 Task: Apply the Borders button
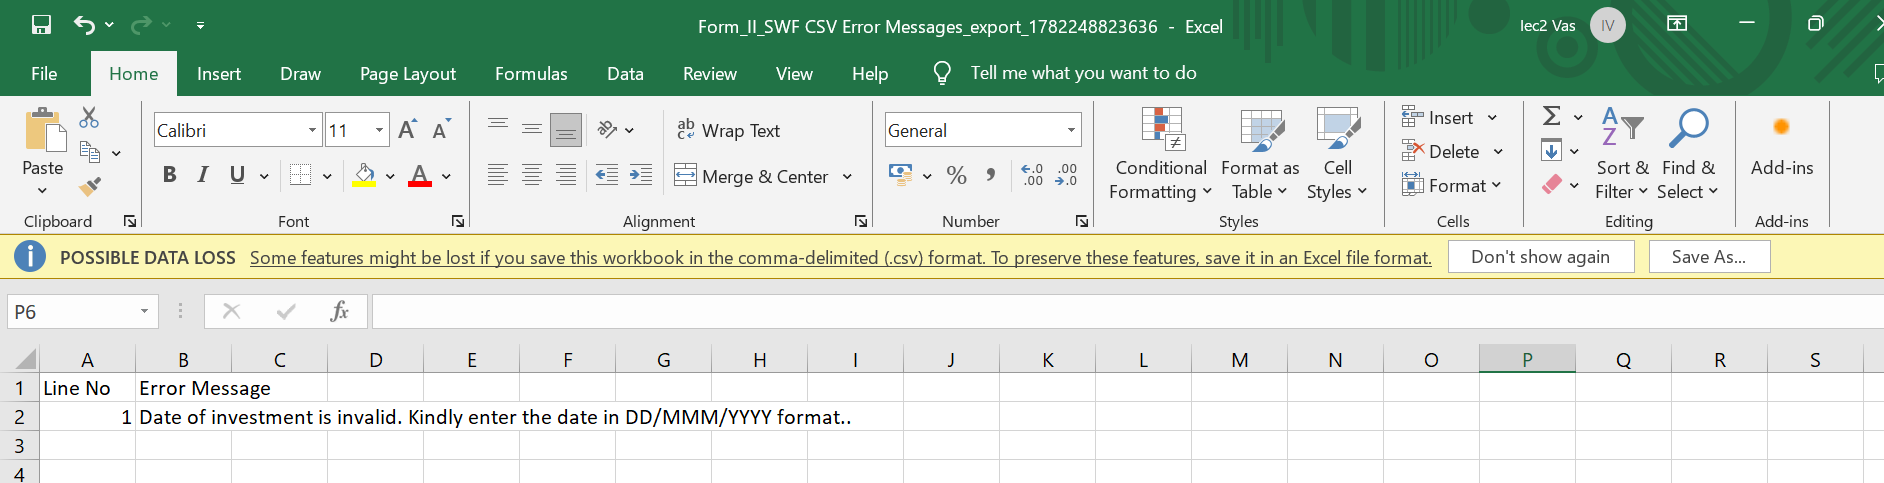tap(300, 175)
